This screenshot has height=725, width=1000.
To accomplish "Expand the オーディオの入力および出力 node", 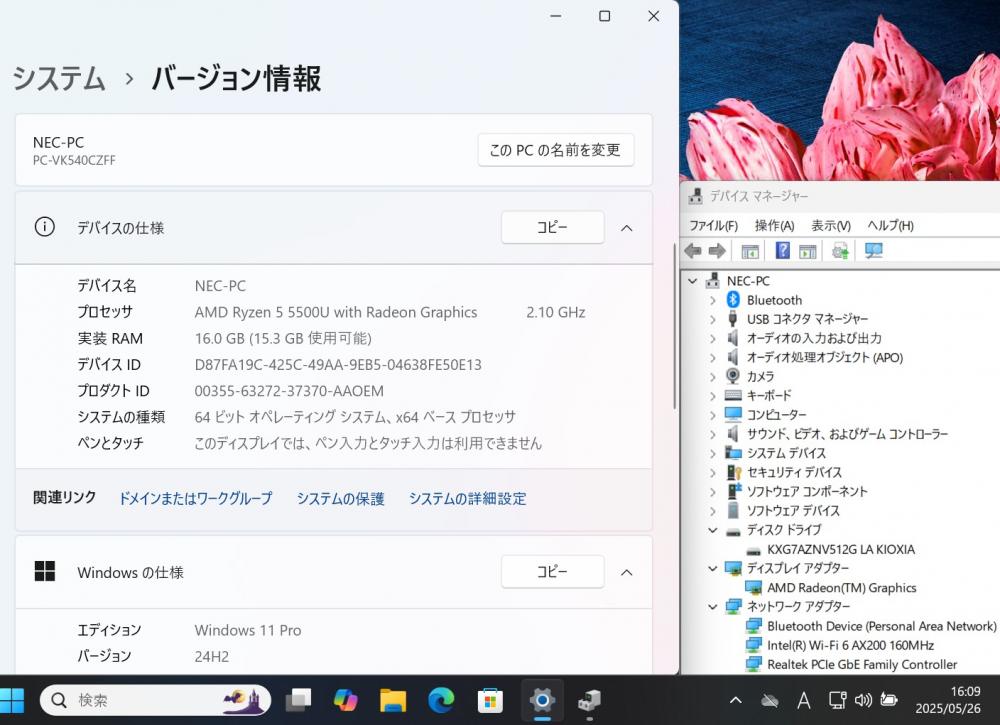I will [x=713, y=339].
